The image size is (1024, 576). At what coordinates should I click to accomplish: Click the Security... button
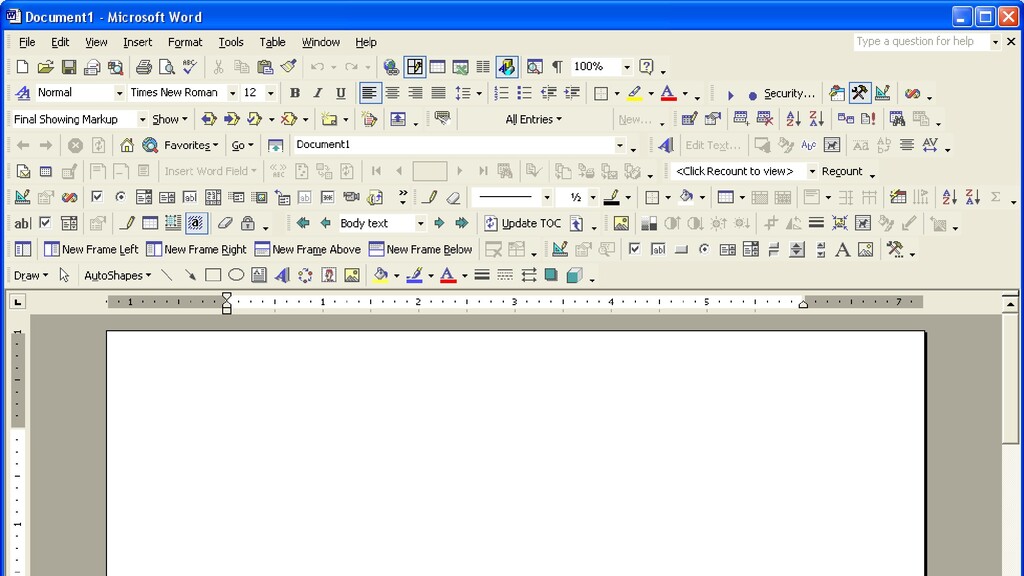[789, 93]
